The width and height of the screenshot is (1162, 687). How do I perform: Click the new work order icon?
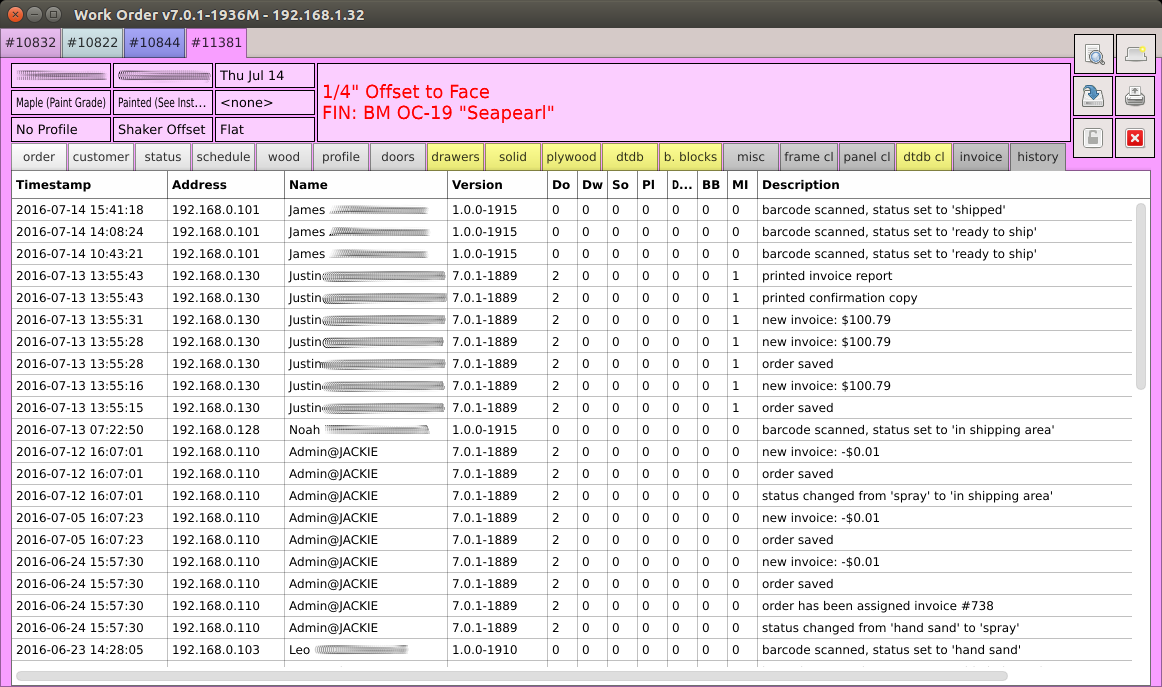(1134, 55)
